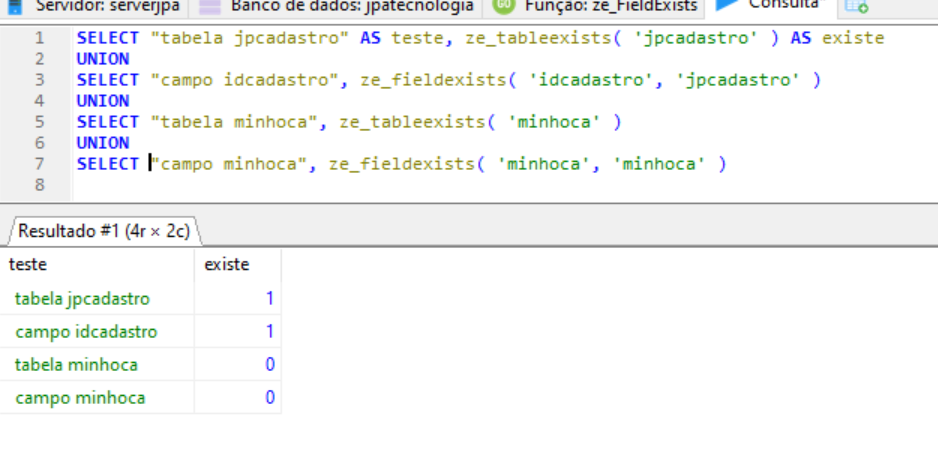Select the 'tabela minhoca' result cell
The image size is (938, 451).
tap(97, 364)
